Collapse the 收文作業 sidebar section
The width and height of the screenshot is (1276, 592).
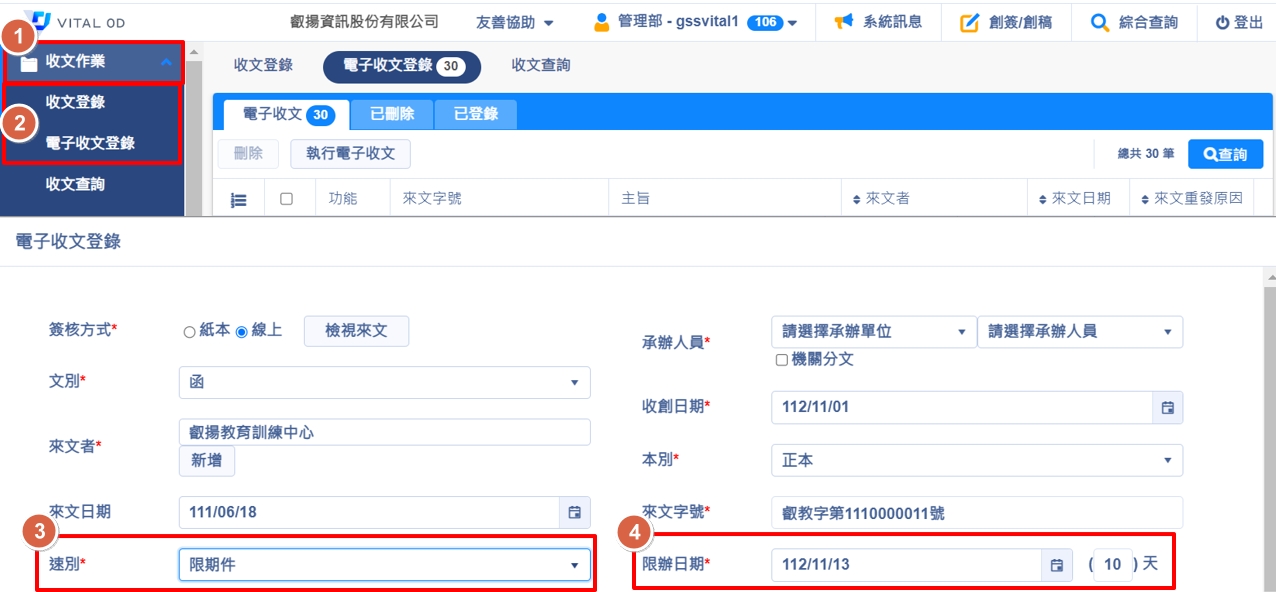click(94, 62)
